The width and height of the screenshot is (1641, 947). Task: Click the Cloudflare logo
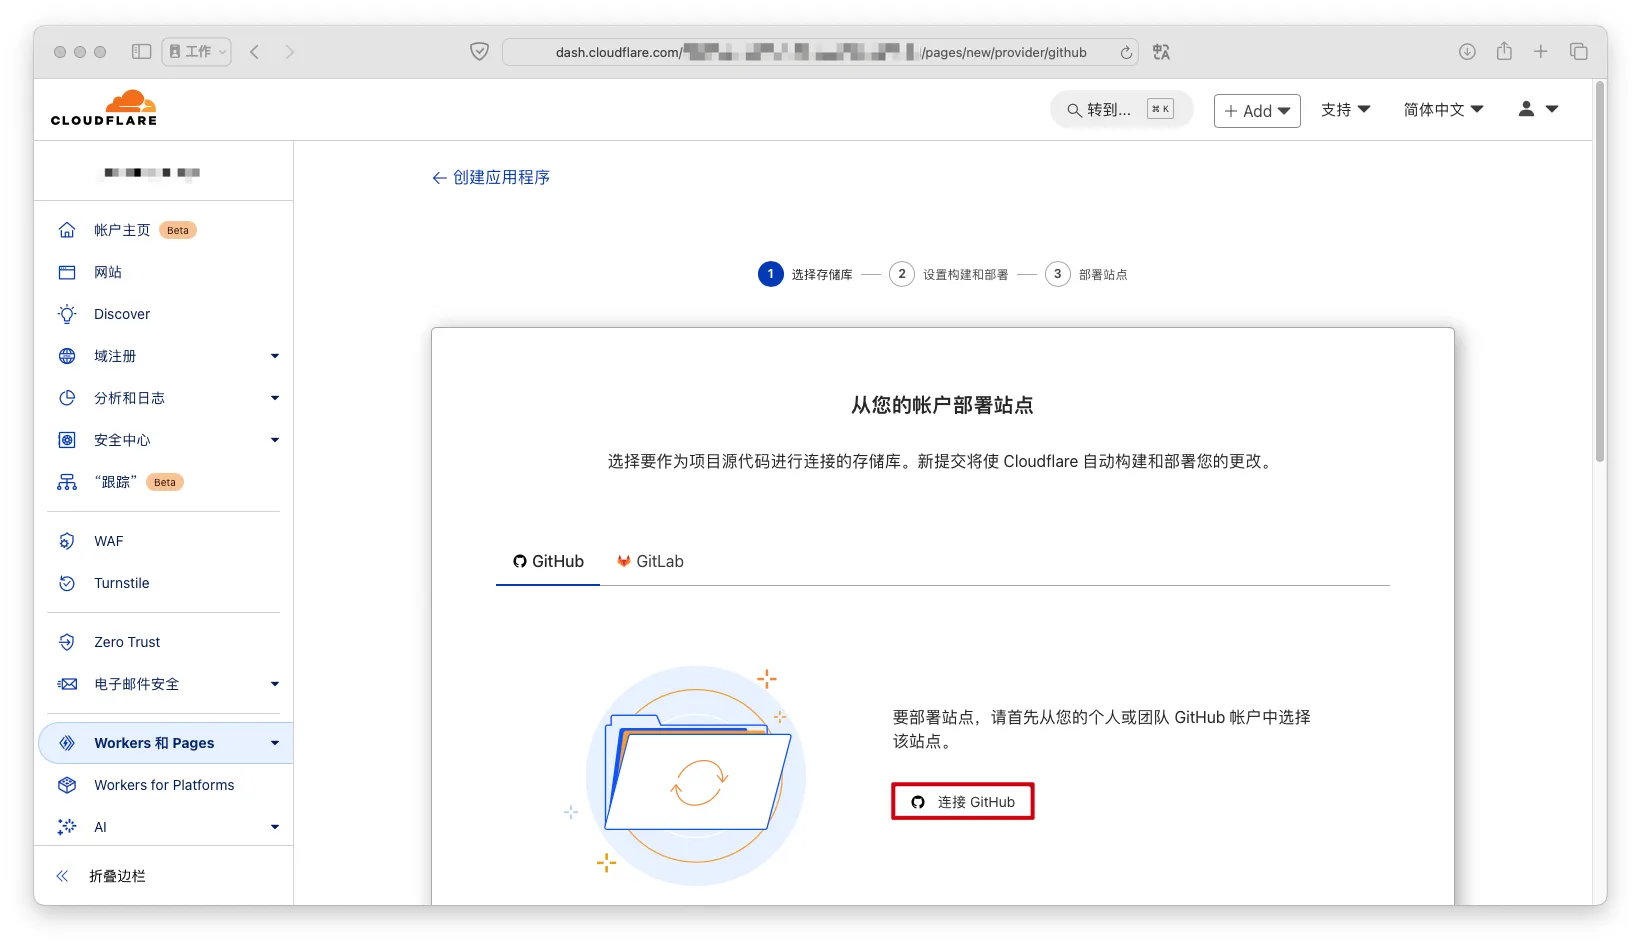tap(104, 108)
